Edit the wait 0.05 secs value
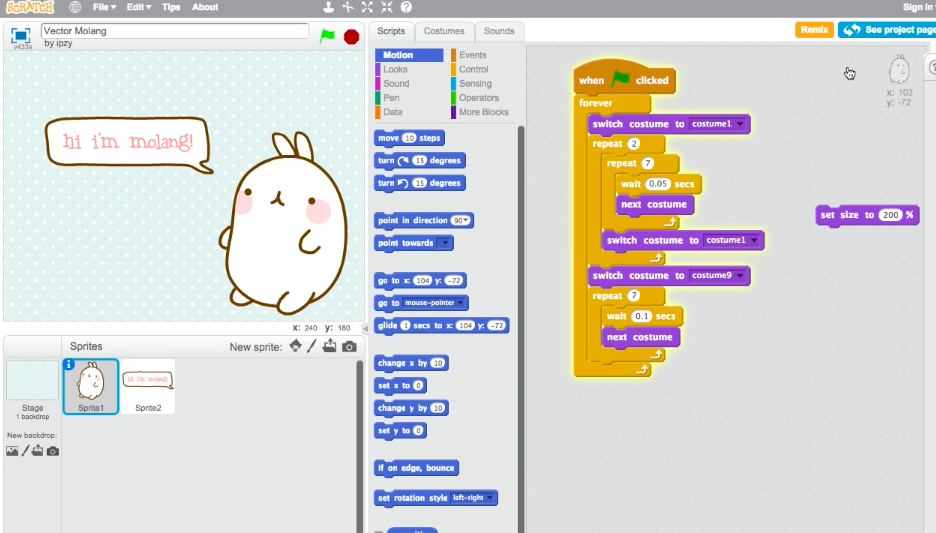Screen dimensions: 936x533 [657, 184]
